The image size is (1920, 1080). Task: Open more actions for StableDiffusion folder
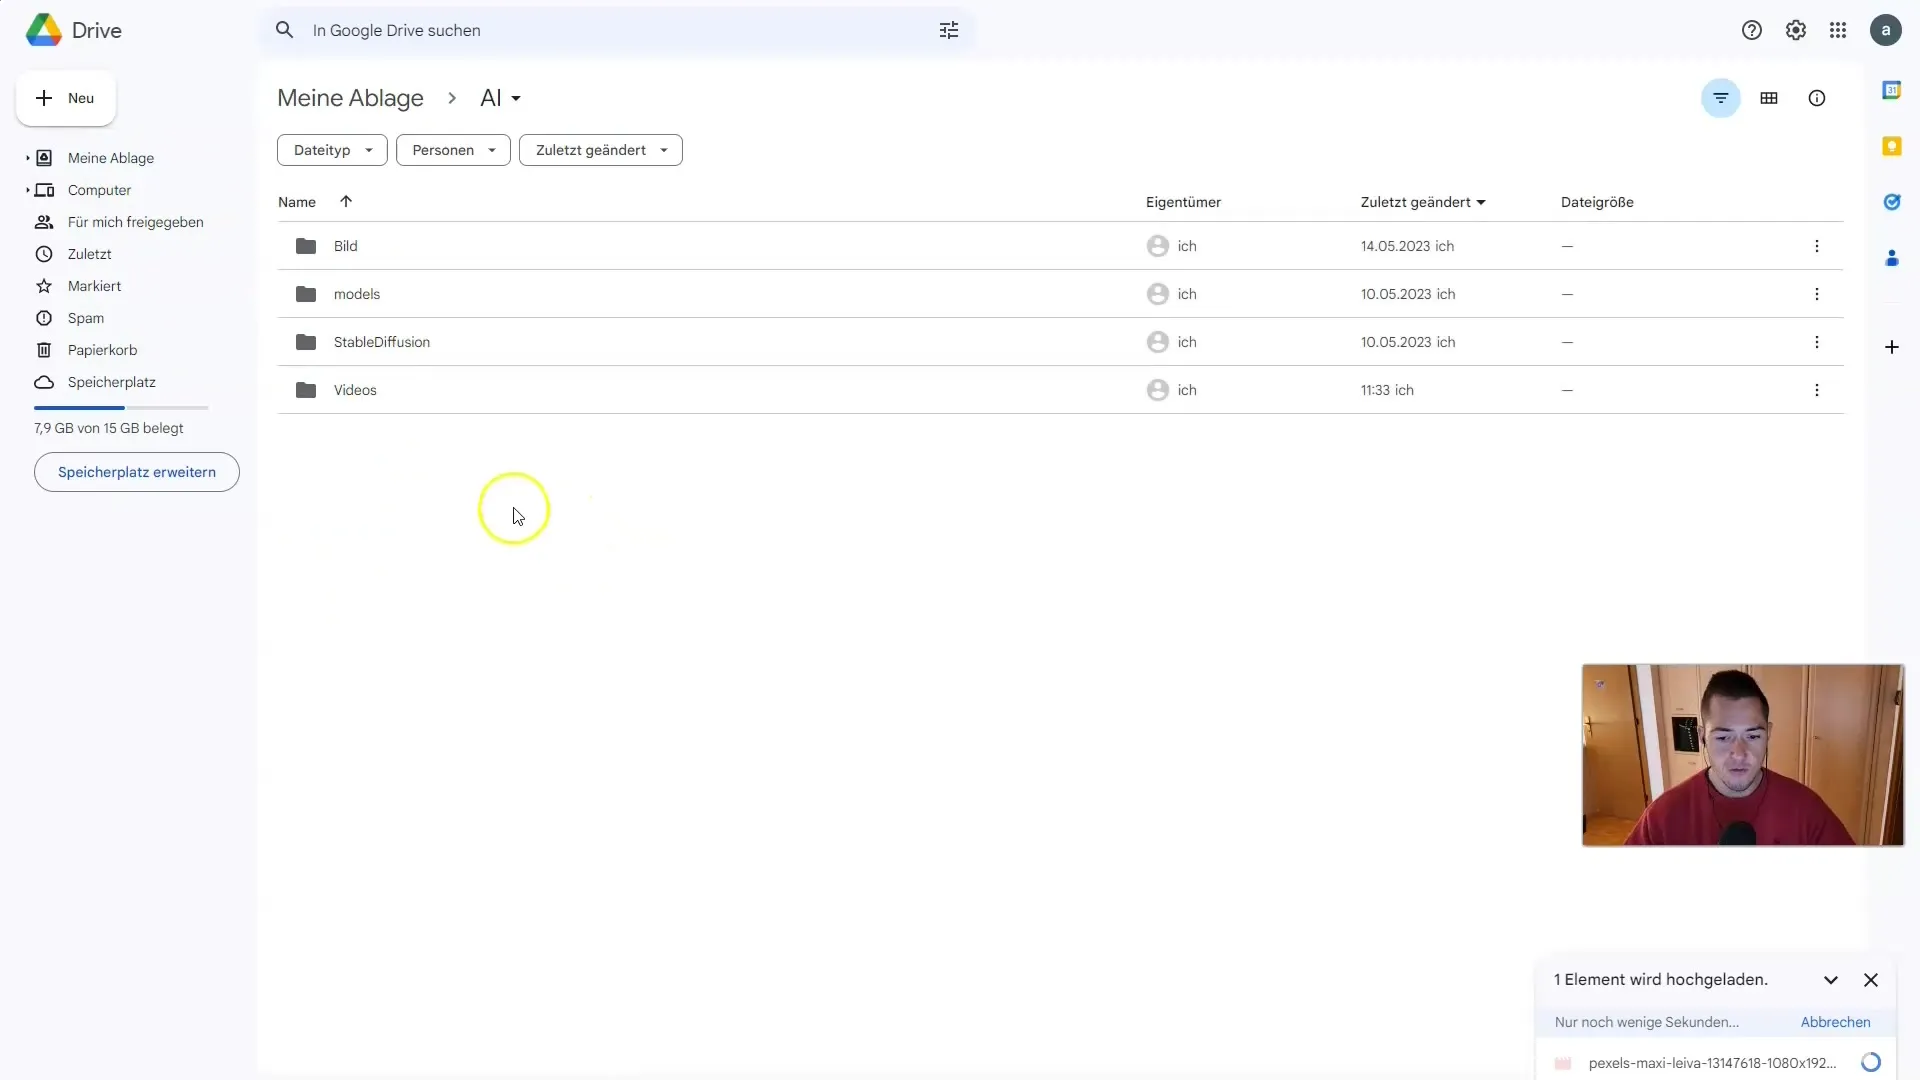pos(1817,342)
